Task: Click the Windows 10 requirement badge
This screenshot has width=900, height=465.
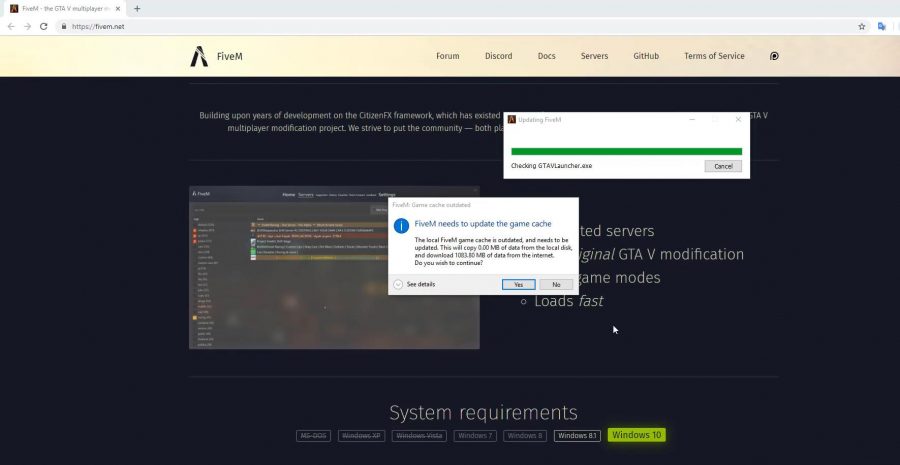Action: pyautogui.click(x=636, y=435)
